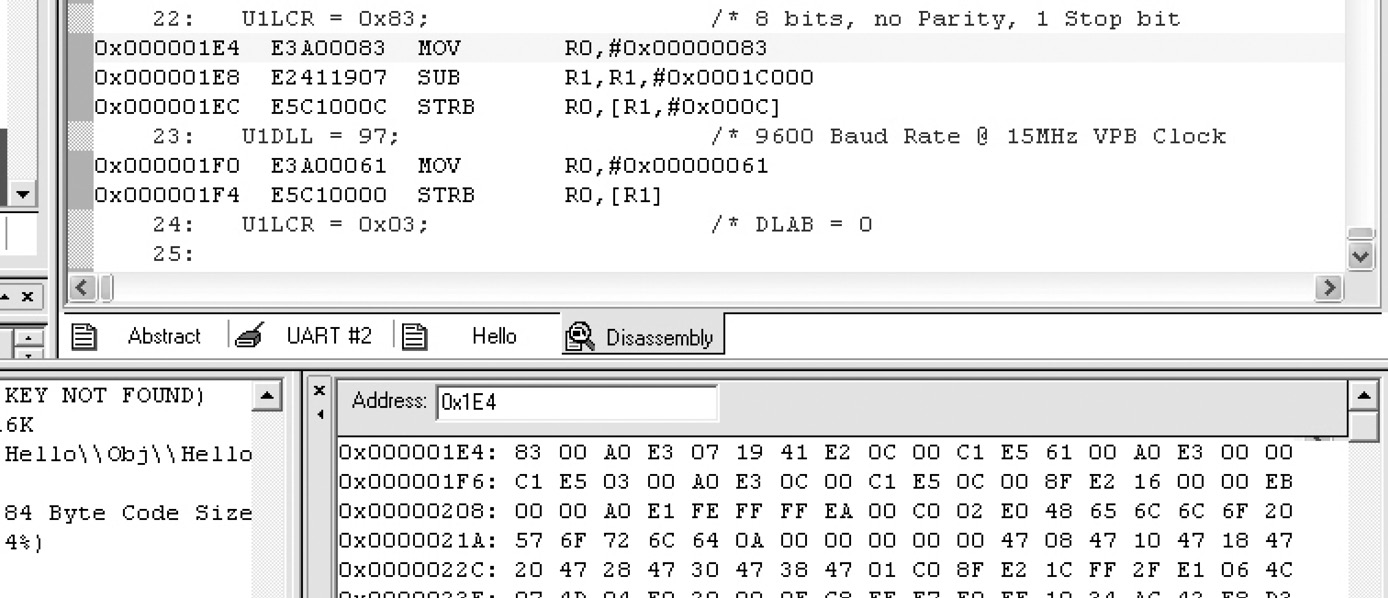Click the small arrow below memory window x
1388x598 pixels.
[x=319, y=413]
